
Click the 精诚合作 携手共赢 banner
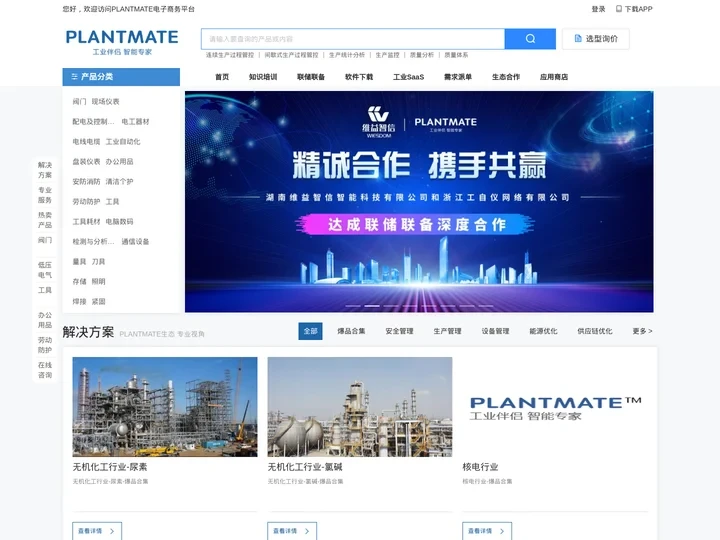click(419, 202)
